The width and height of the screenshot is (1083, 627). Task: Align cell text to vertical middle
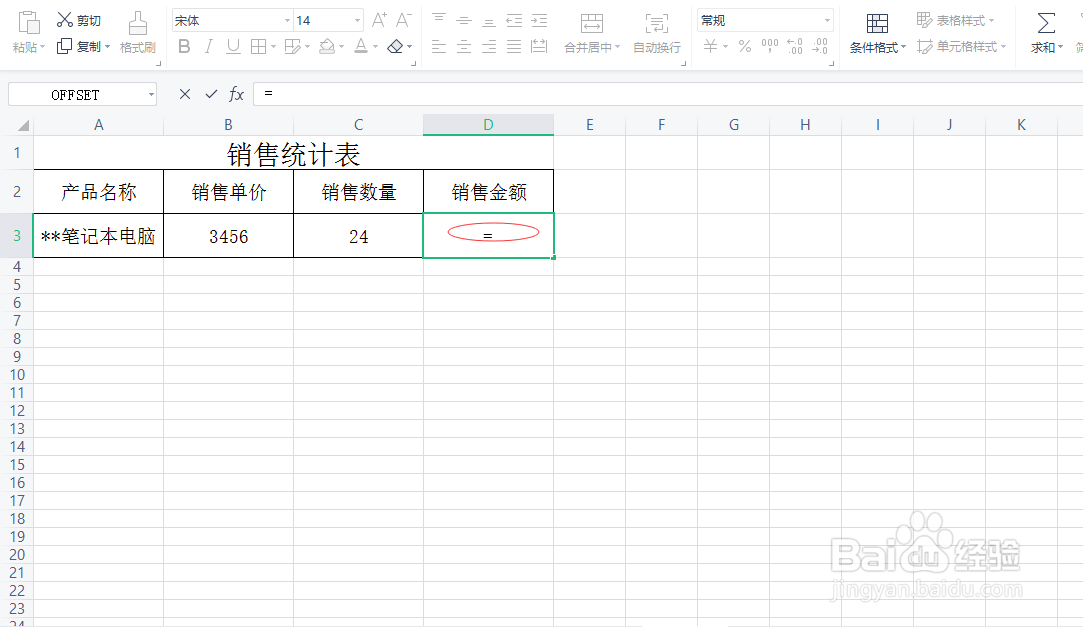click(463, 20)
